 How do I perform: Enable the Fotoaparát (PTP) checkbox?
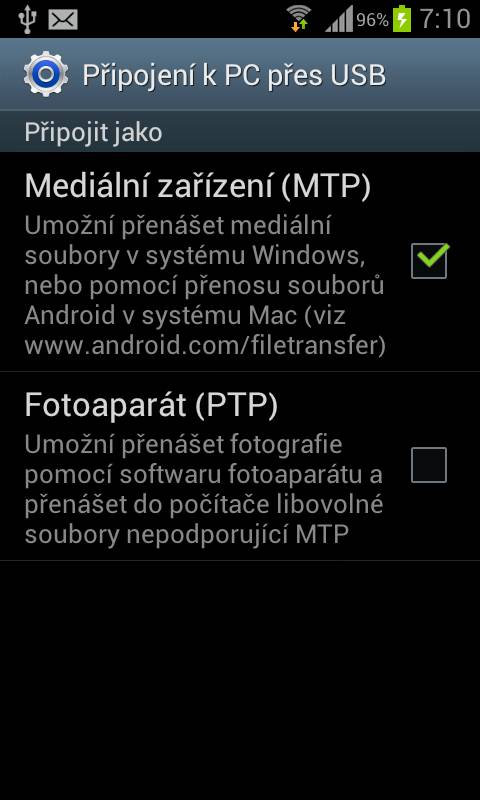pyautogui.click(x=429, y=465)
